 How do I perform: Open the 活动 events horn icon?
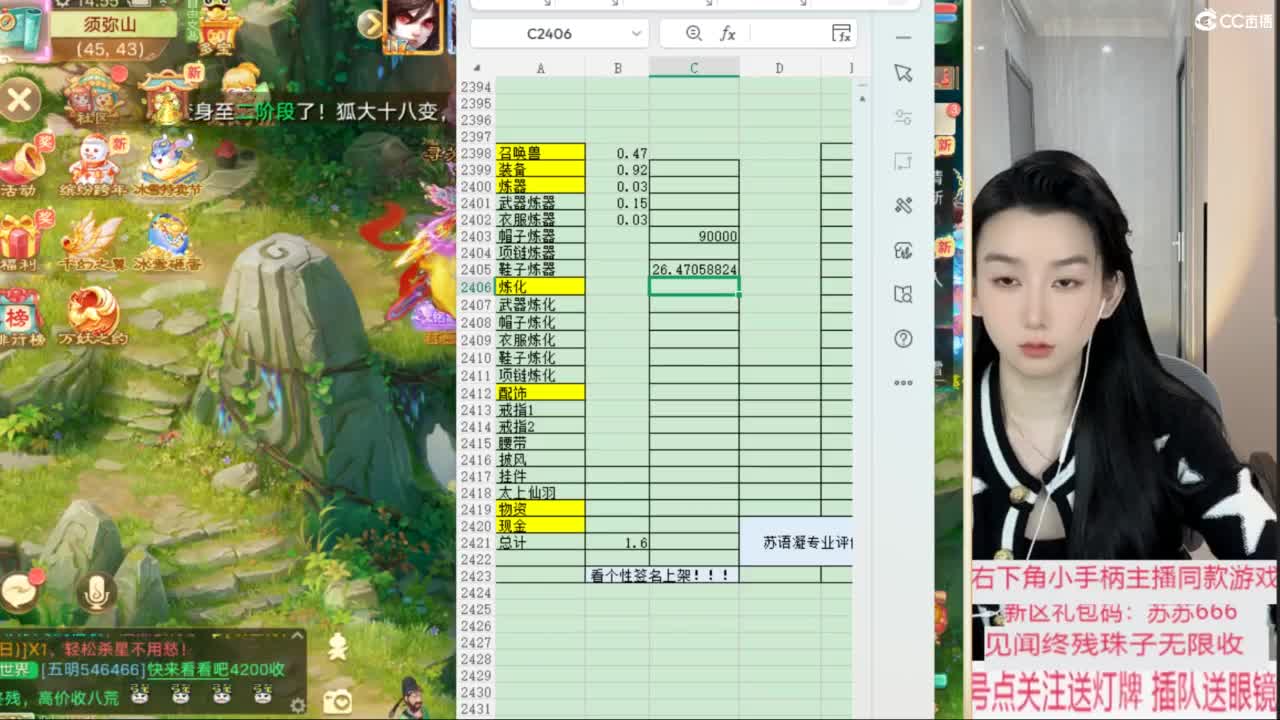pyautogui.click(x=20, y=165)
